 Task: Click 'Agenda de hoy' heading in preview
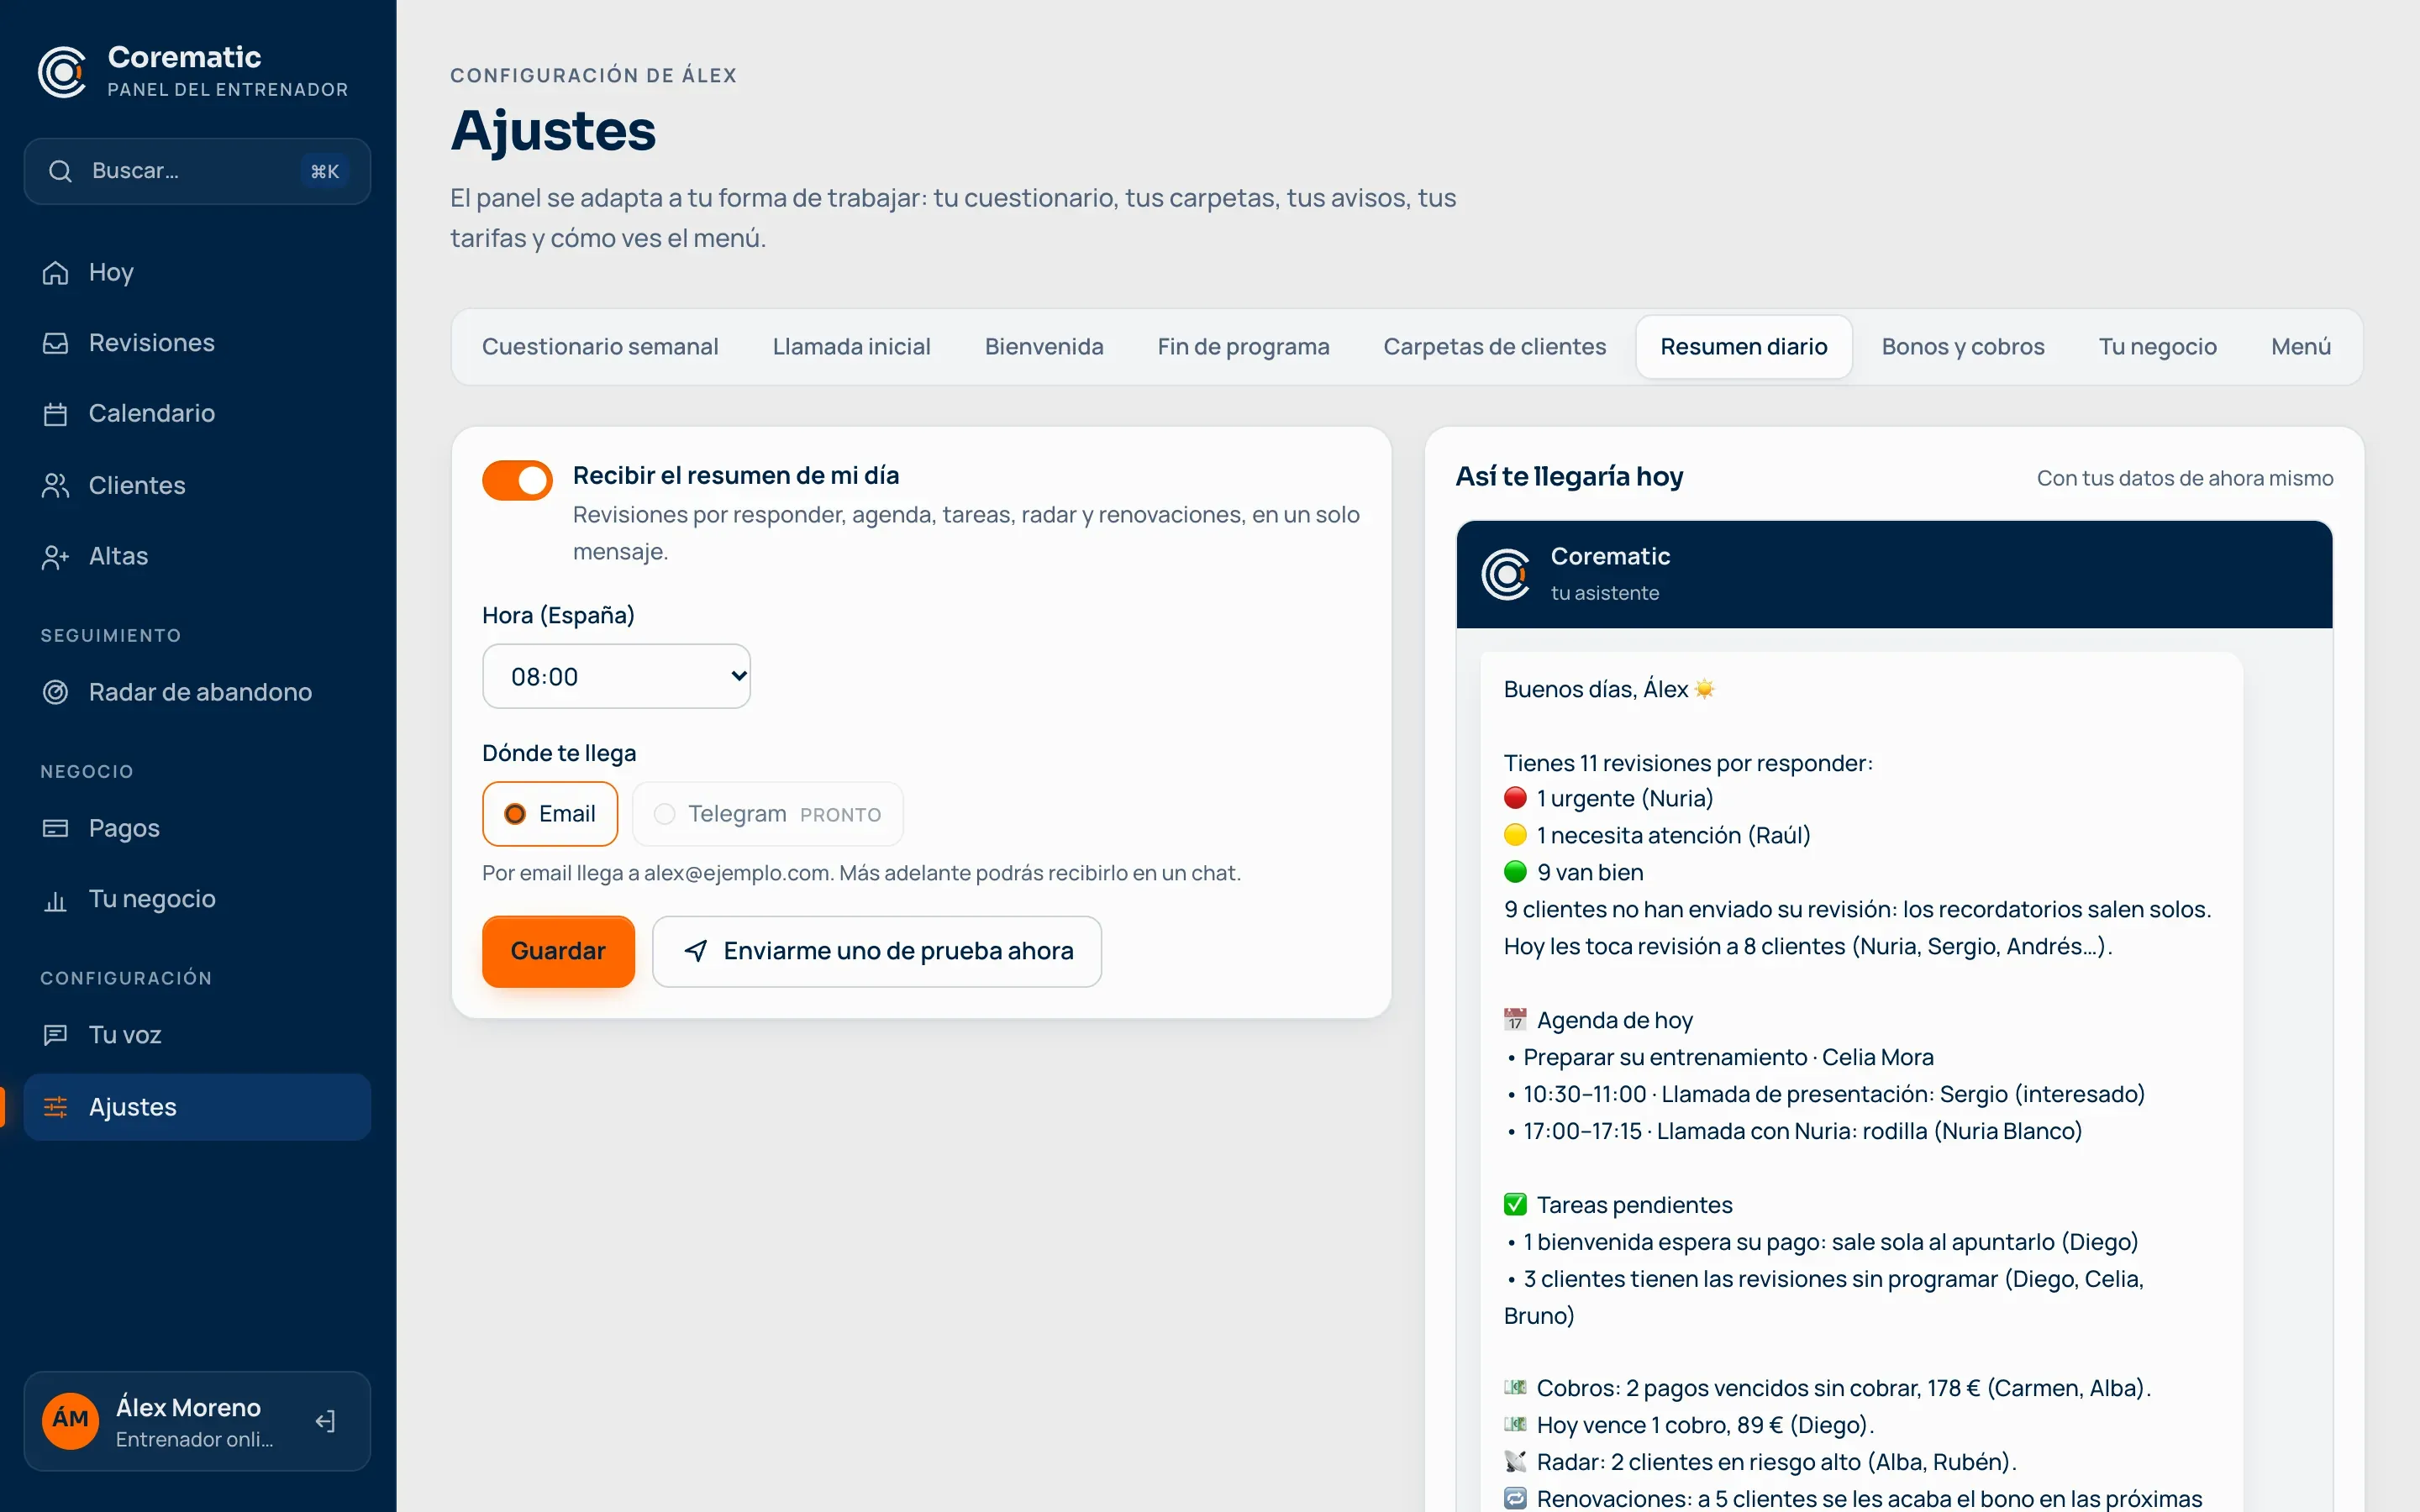tap(1598, 1020)
